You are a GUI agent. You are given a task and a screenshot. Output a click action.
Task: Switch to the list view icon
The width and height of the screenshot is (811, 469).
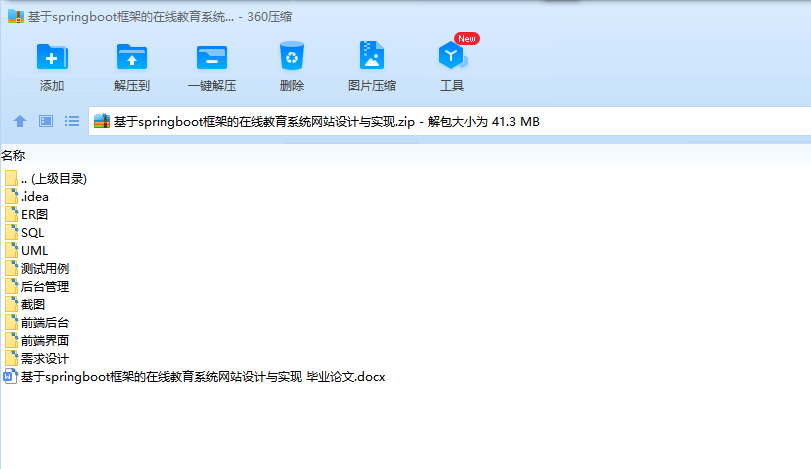72,122
